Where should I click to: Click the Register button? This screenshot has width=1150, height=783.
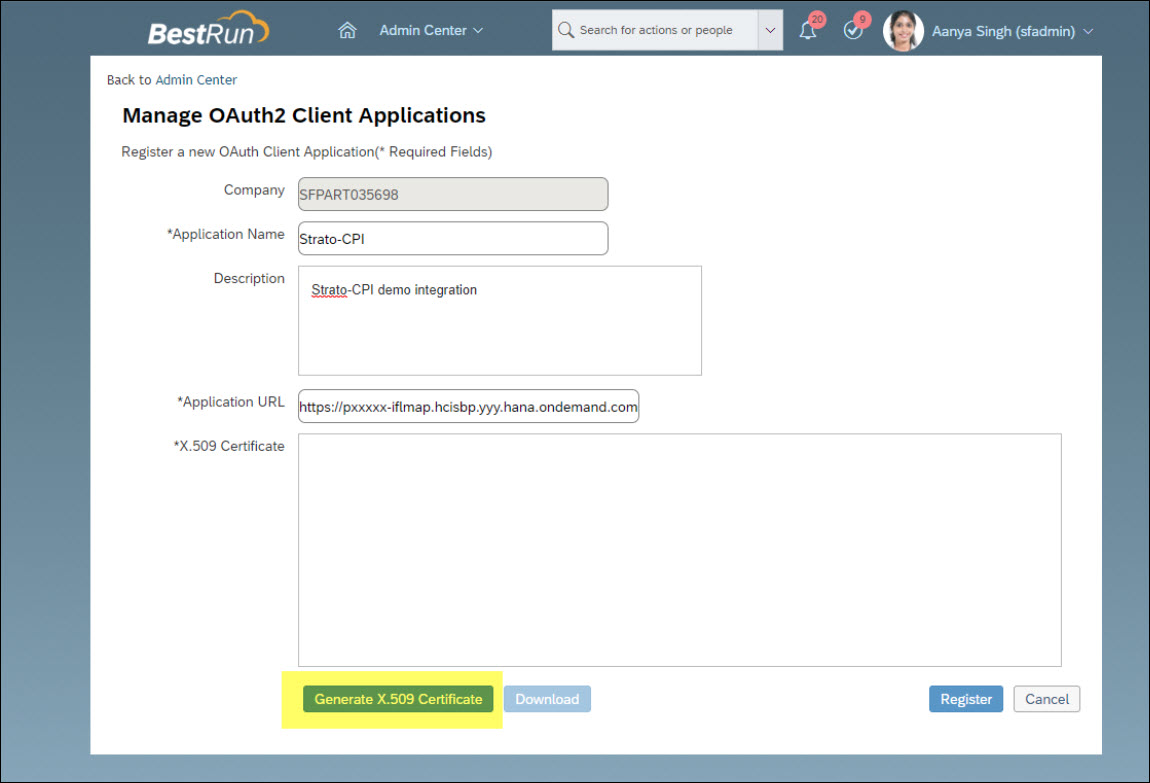point(966,699)
